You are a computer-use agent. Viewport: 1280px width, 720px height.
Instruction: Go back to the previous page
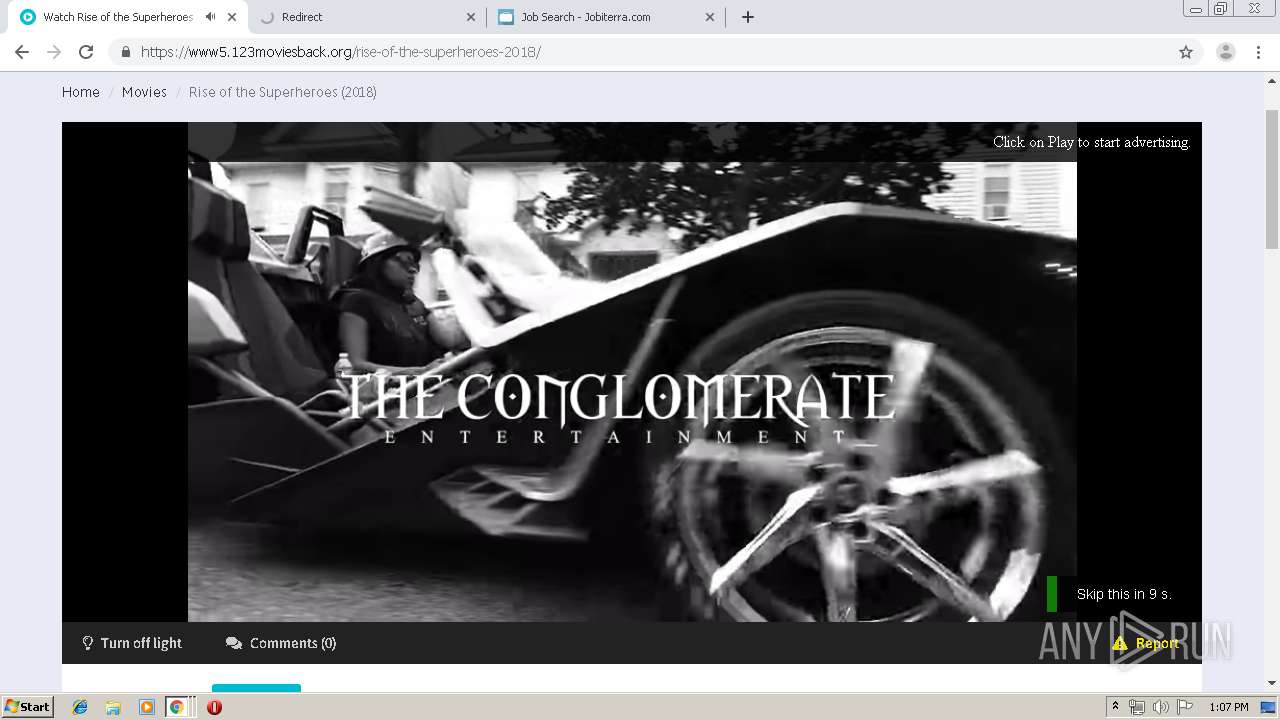click(22, 52)
